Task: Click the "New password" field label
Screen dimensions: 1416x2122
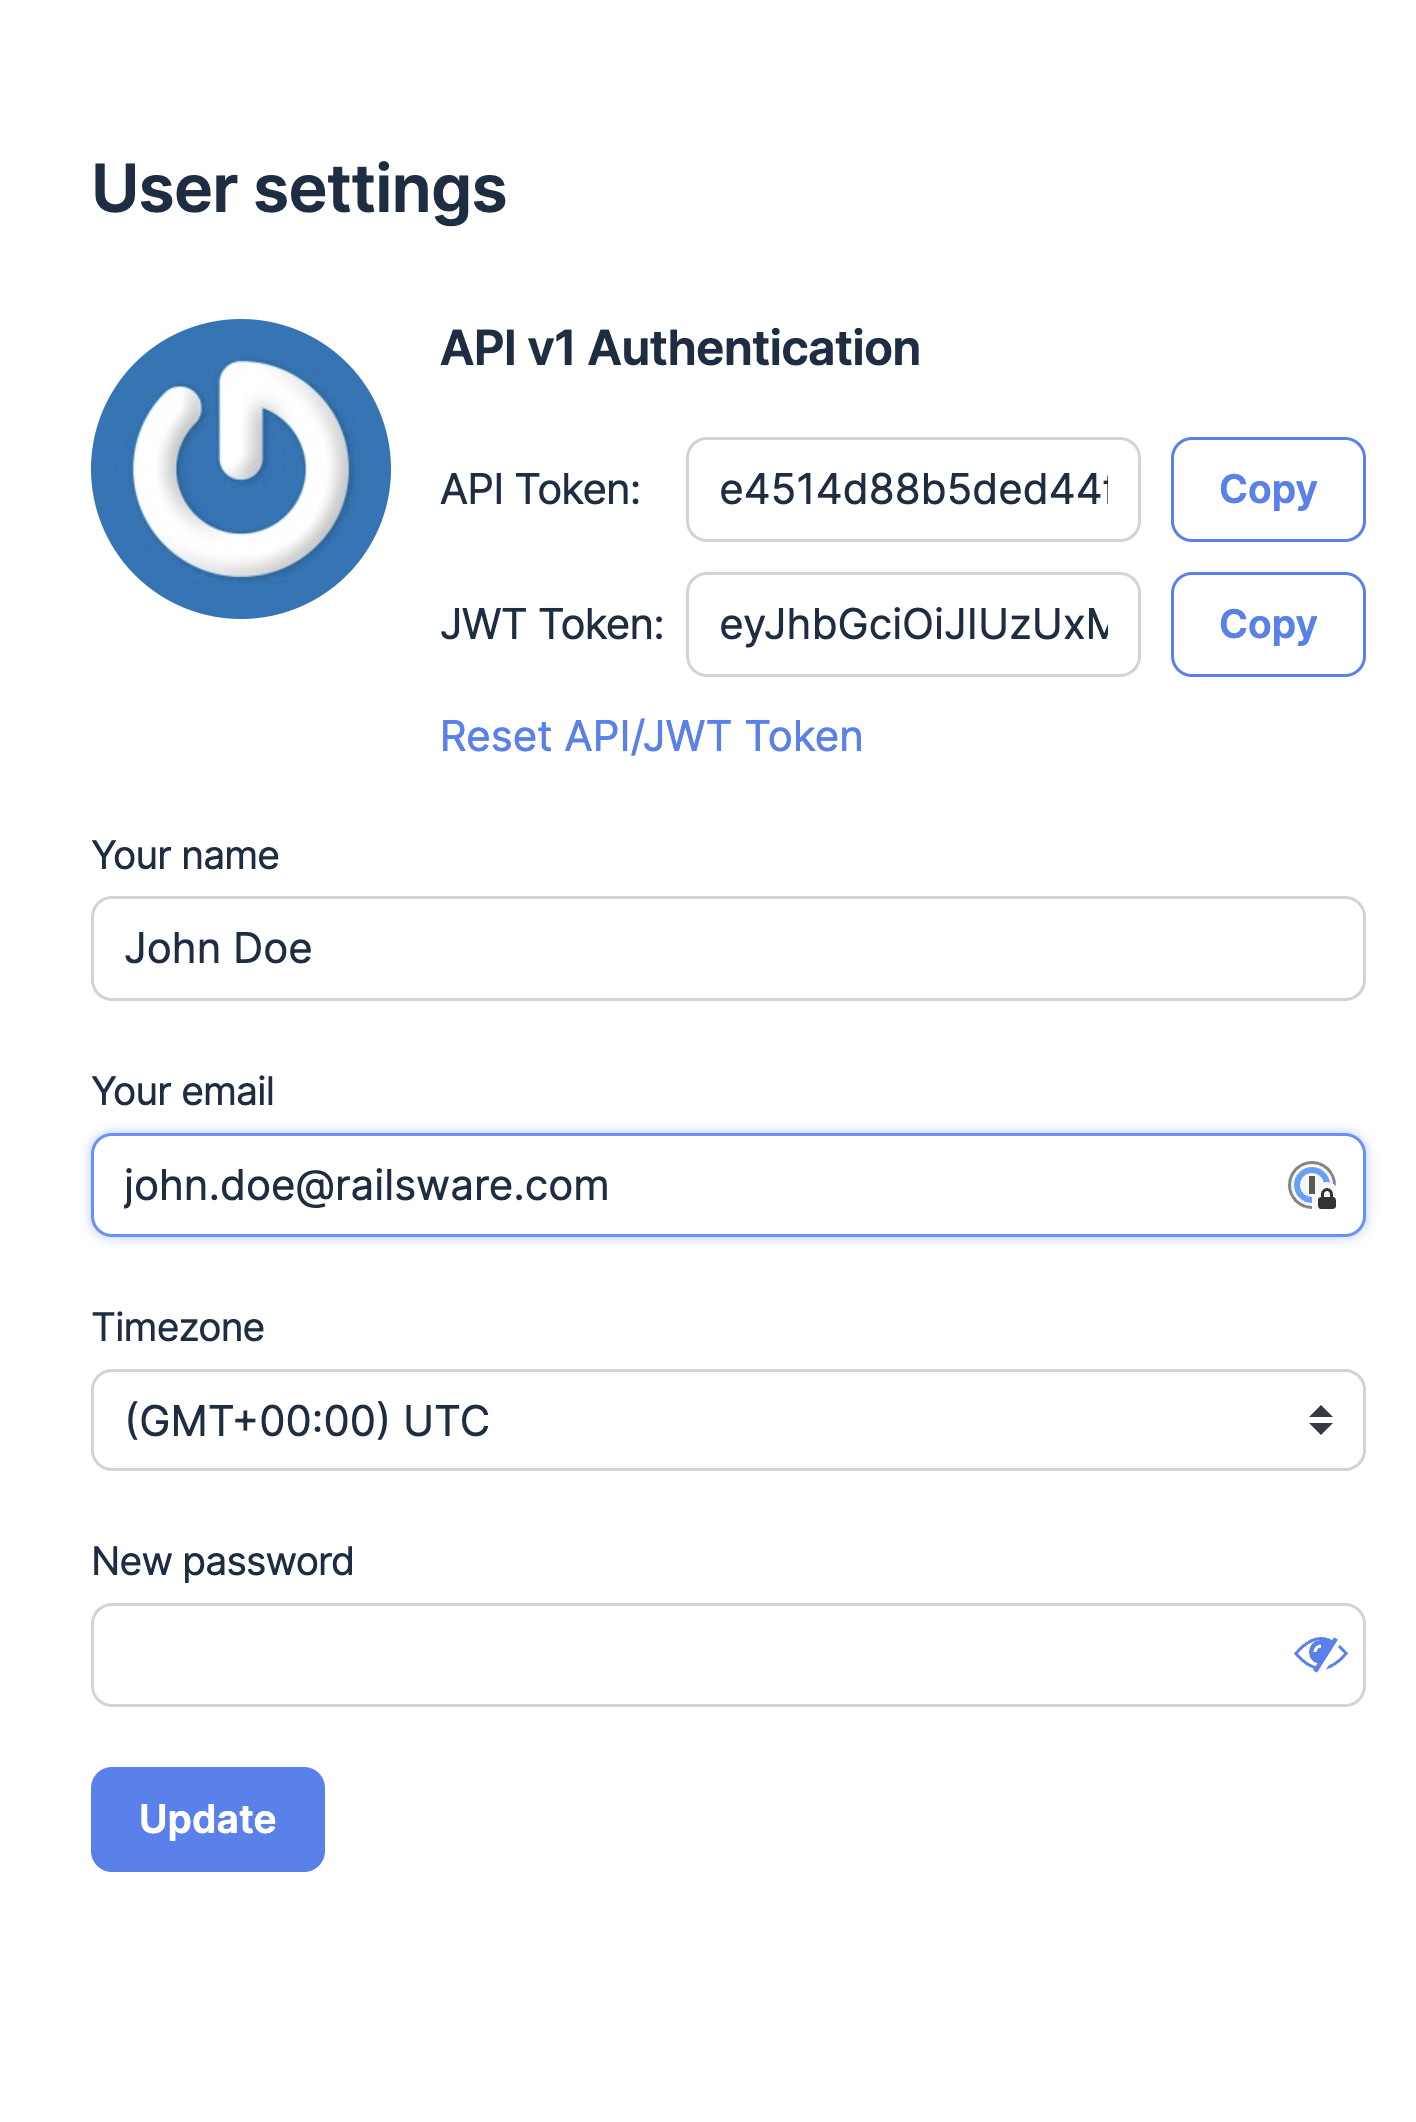Action: 222,1562
